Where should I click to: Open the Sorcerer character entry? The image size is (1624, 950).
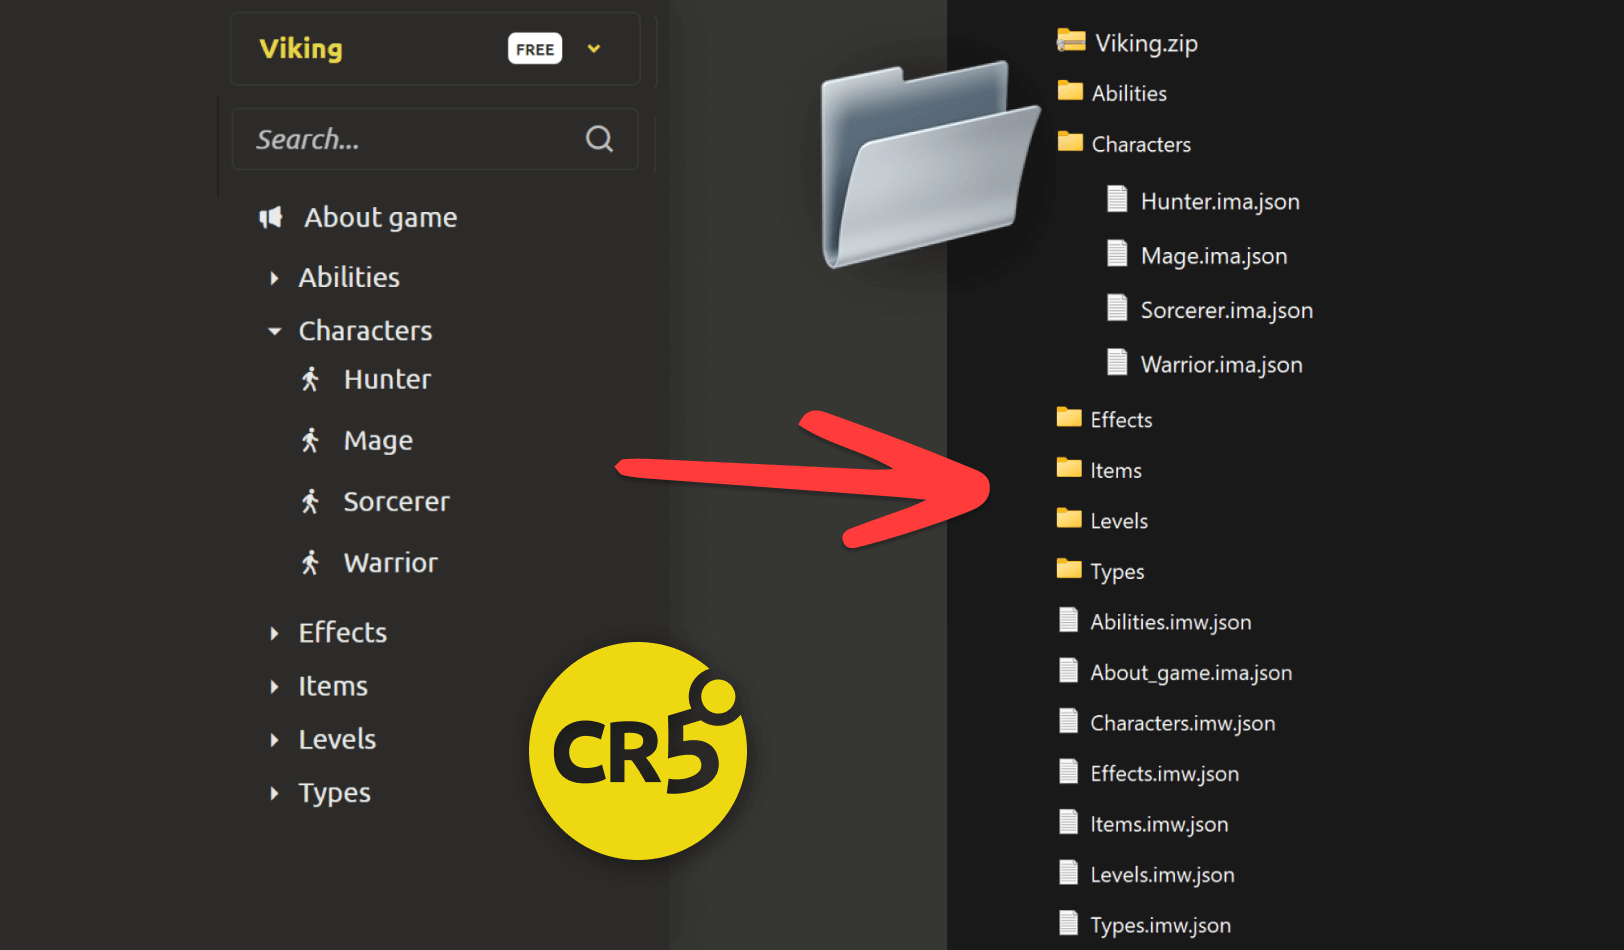coord(396,501)
